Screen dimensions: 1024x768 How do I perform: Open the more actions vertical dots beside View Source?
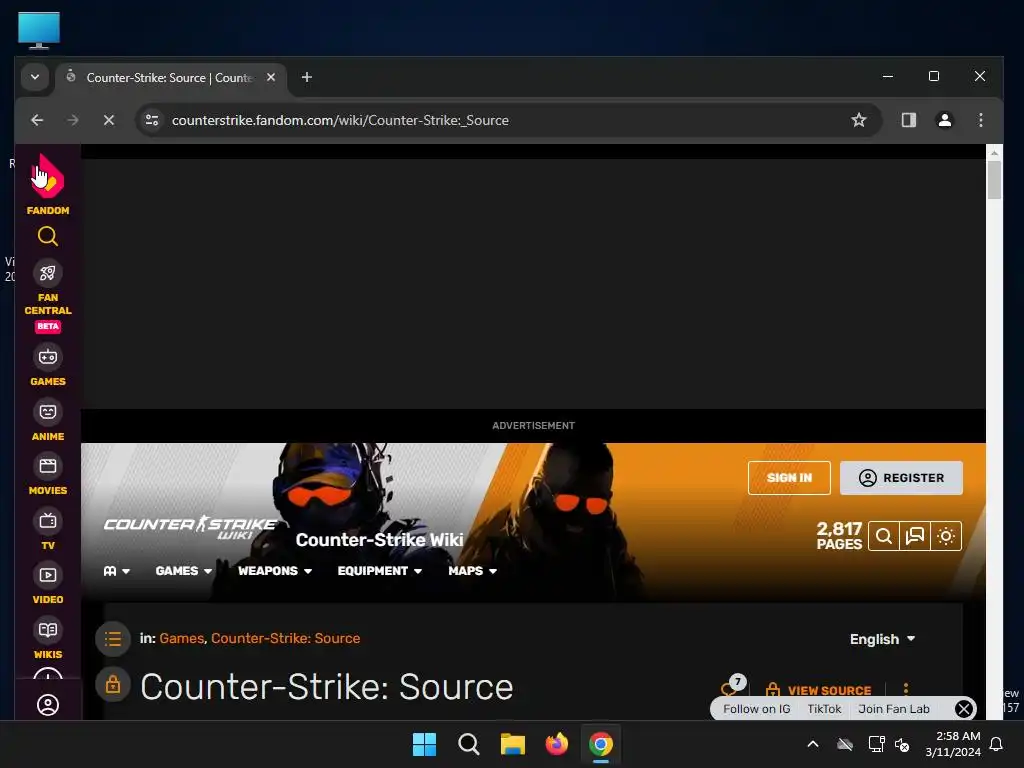[906, 689]
